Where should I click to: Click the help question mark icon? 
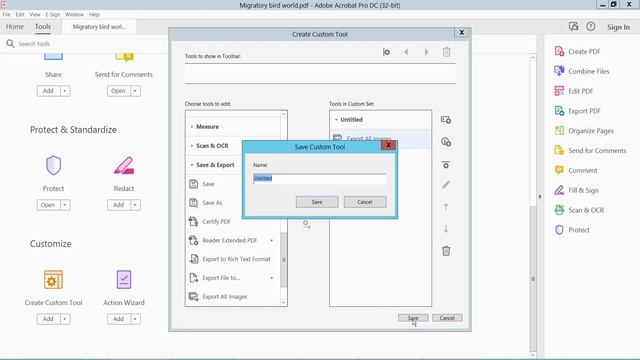tap(590, 27)
